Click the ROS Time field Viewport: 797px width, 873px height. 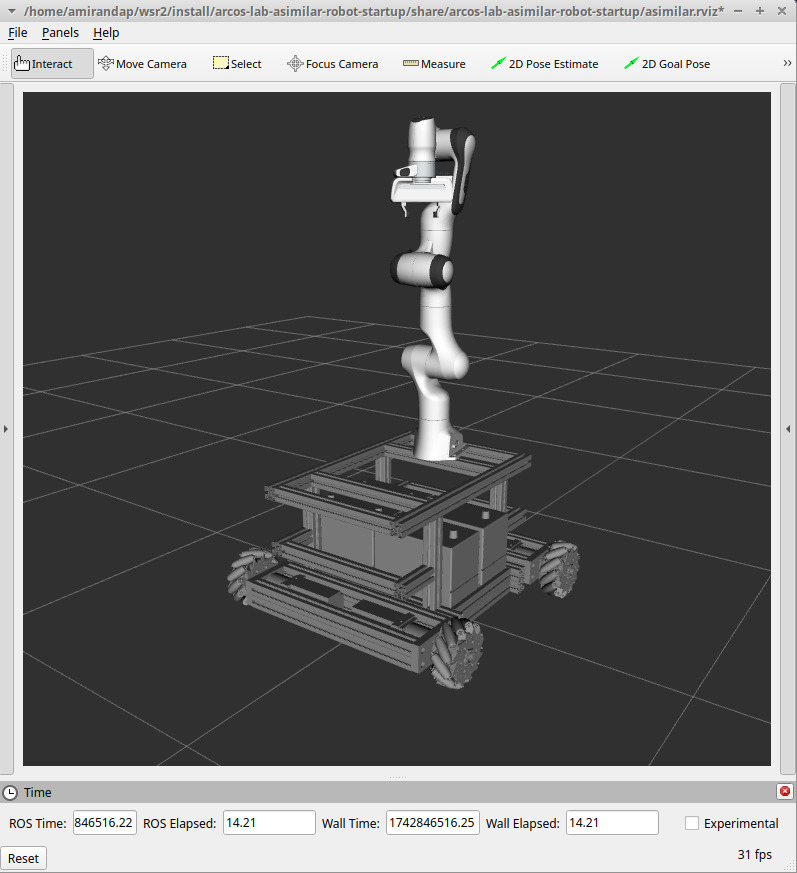coord(104,823)
